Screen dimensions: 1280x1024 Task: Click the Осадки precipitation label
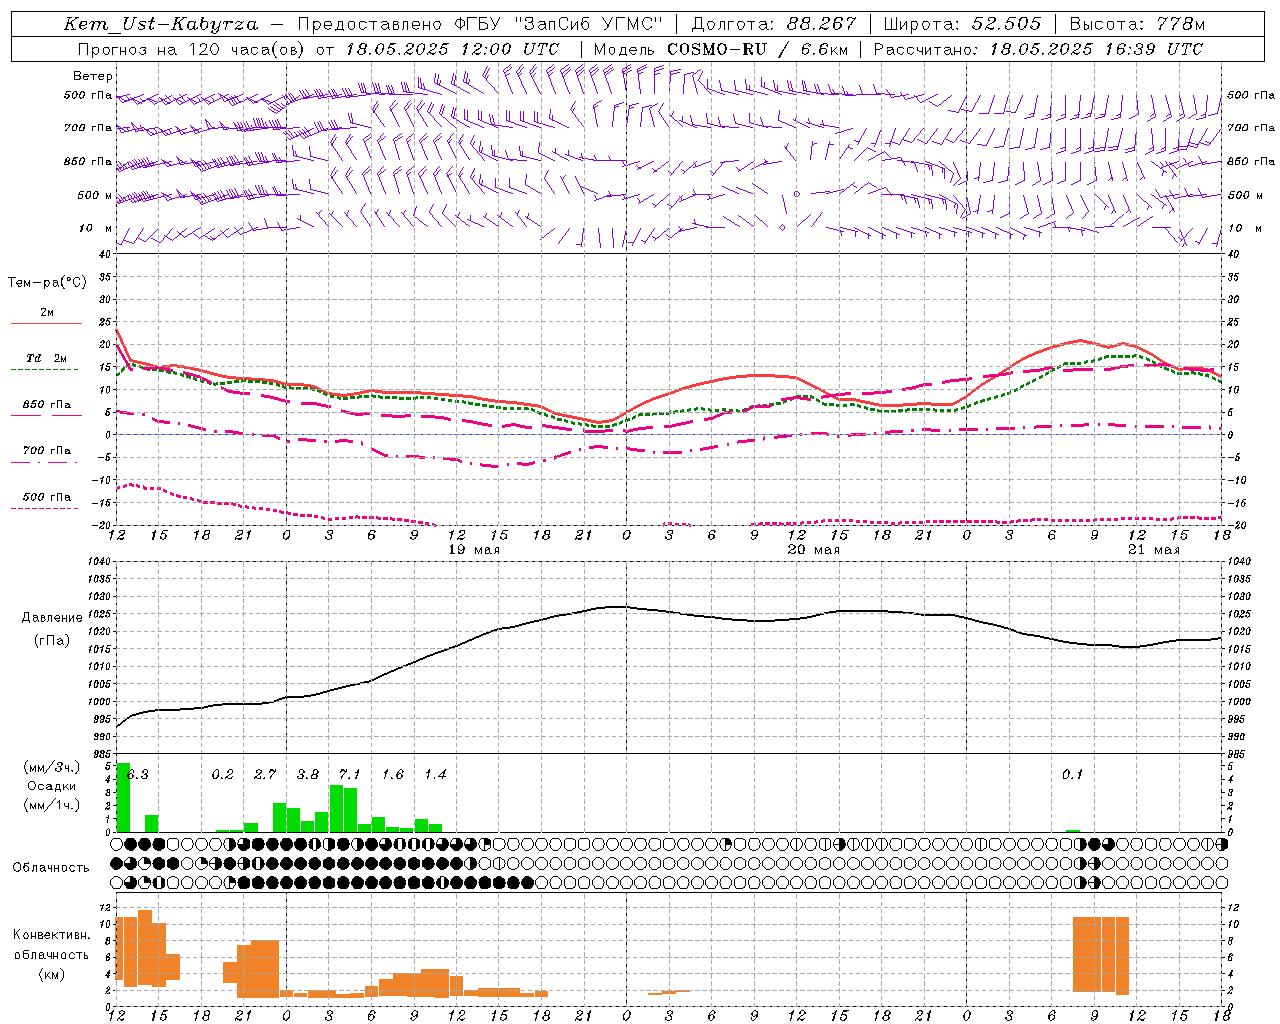coord(51,786)
